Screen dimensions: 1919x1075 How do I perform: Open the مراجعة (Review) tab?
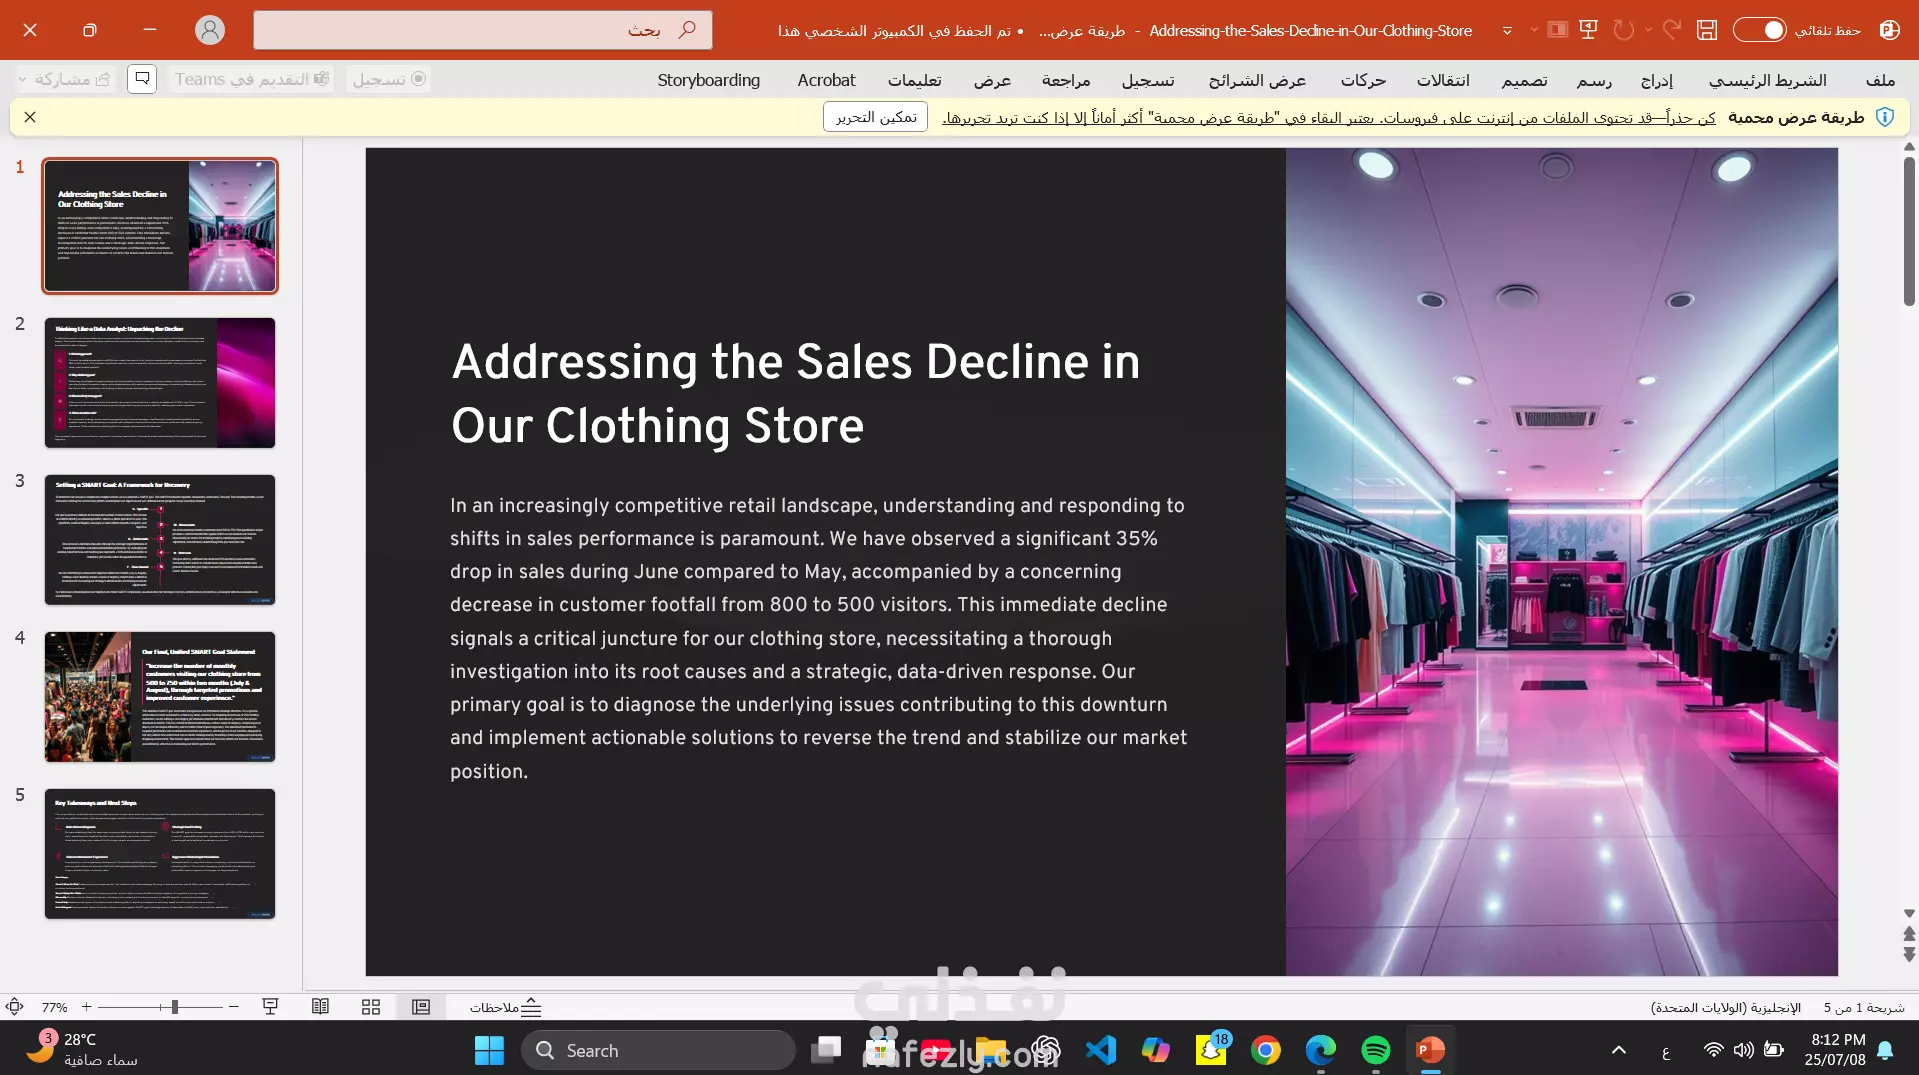pos(1065,80)
